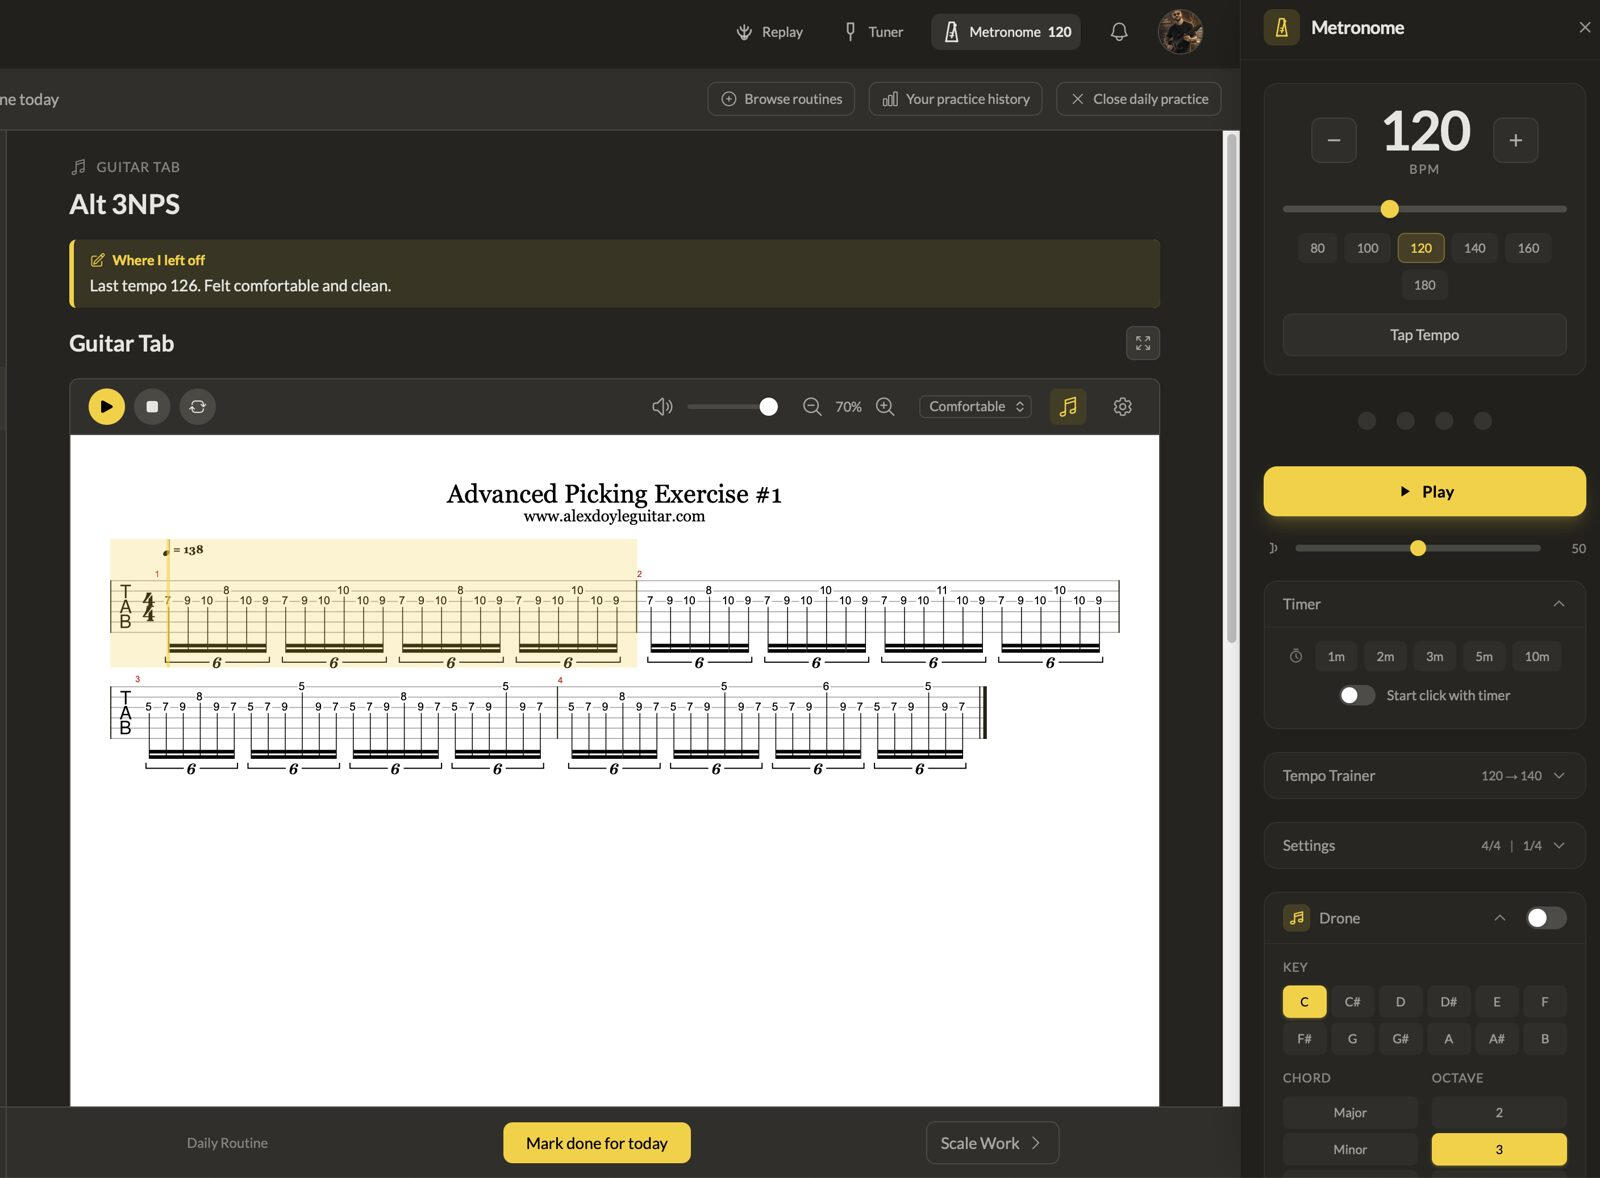Open Your practice history
The width and height of the screenshot is (1600, 1178).
pos(956,99)
